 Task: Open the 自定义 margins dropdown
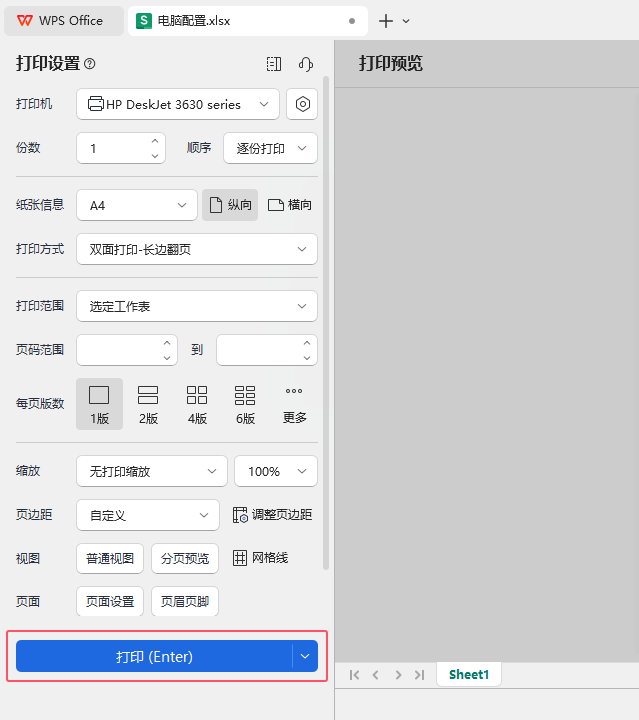[148, 515]
